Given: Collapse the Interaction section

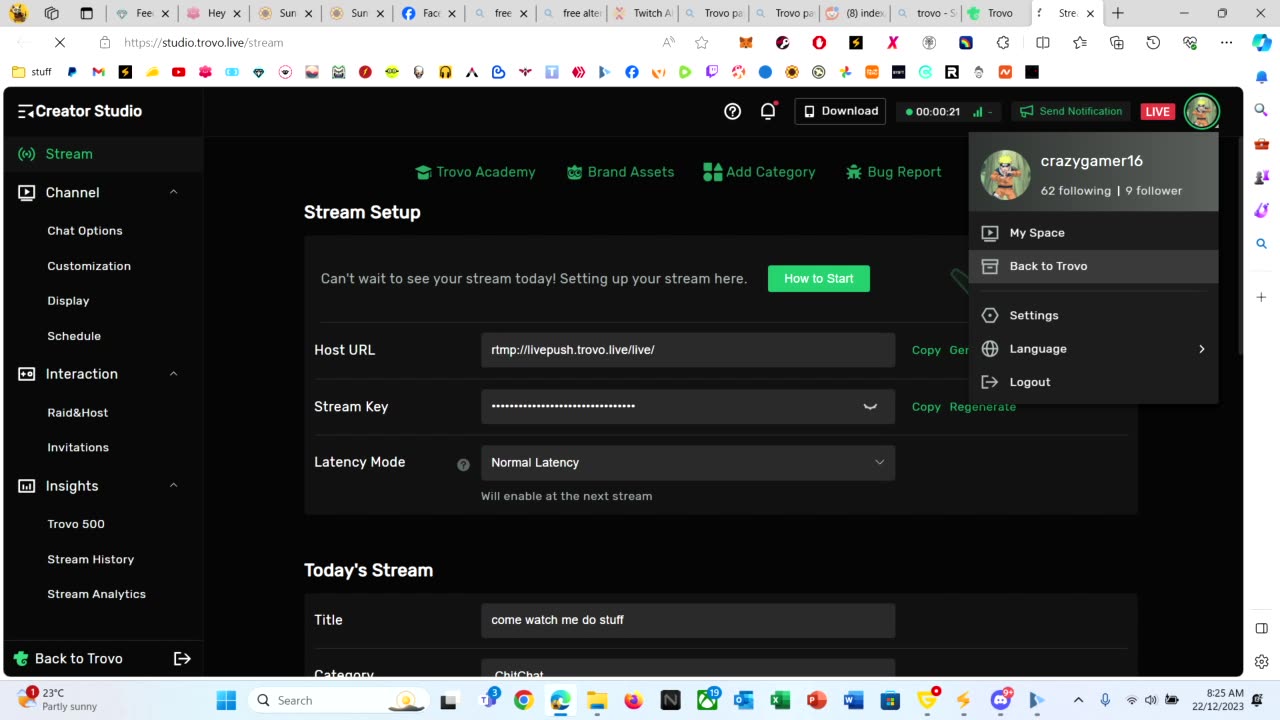Looking at the screenshot, I should coord(173,374).
